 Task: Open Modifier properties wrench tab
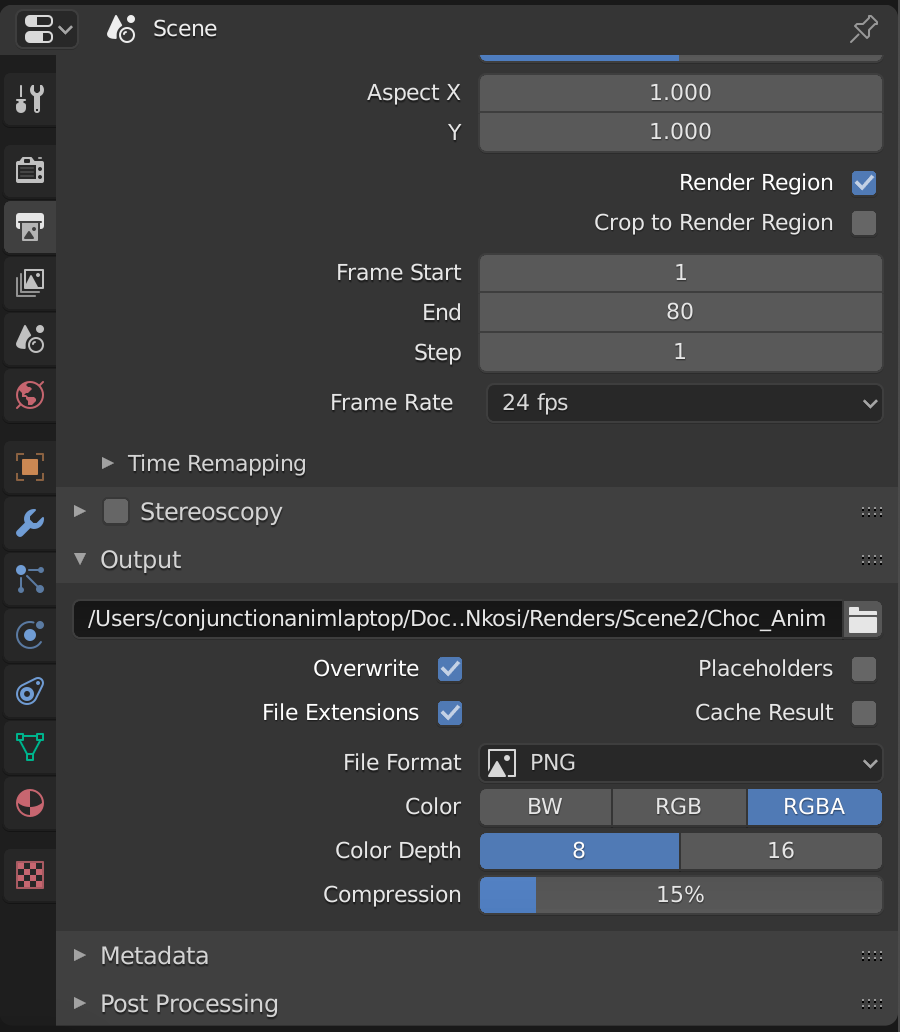coord(30,523)
